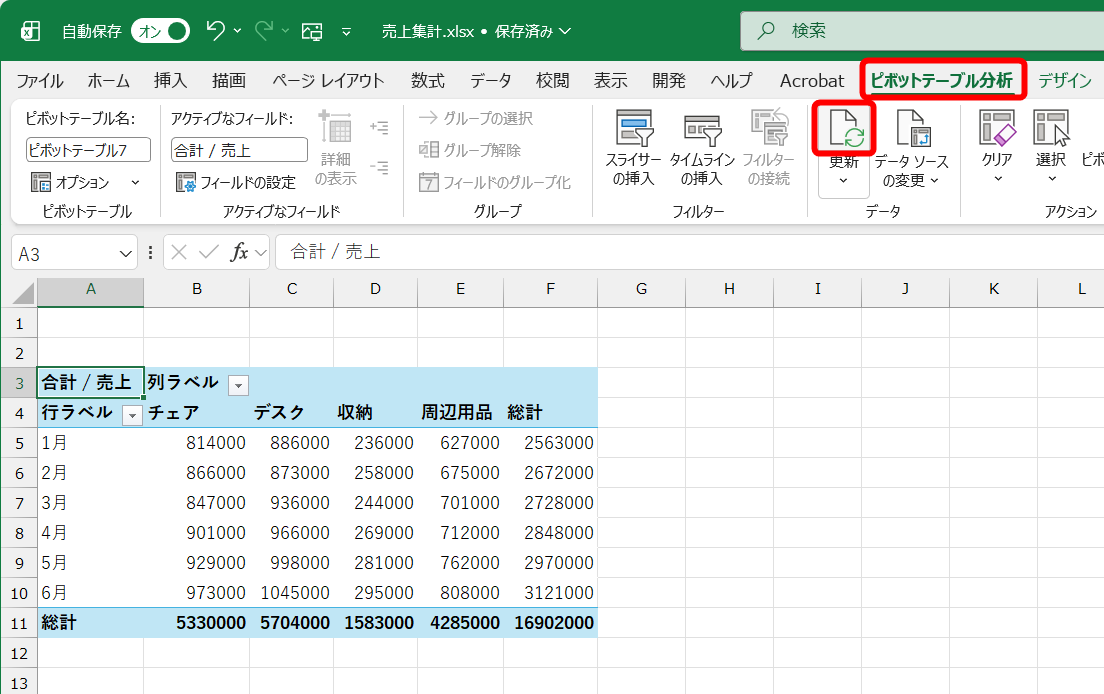
Task: Click the Excel app icon in title bar
Action: pyautogui.click(x=30, y=31)
